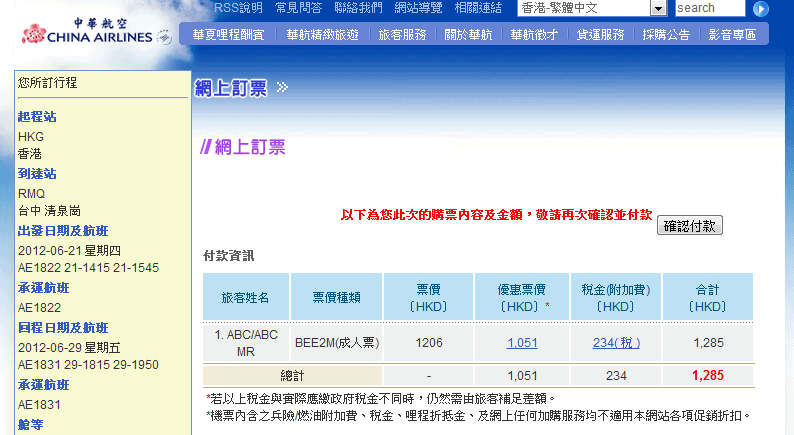Click the 1,051 discounted fare link
The width and height of the screenshot is (794, 435).
click(x=521, y=343)
